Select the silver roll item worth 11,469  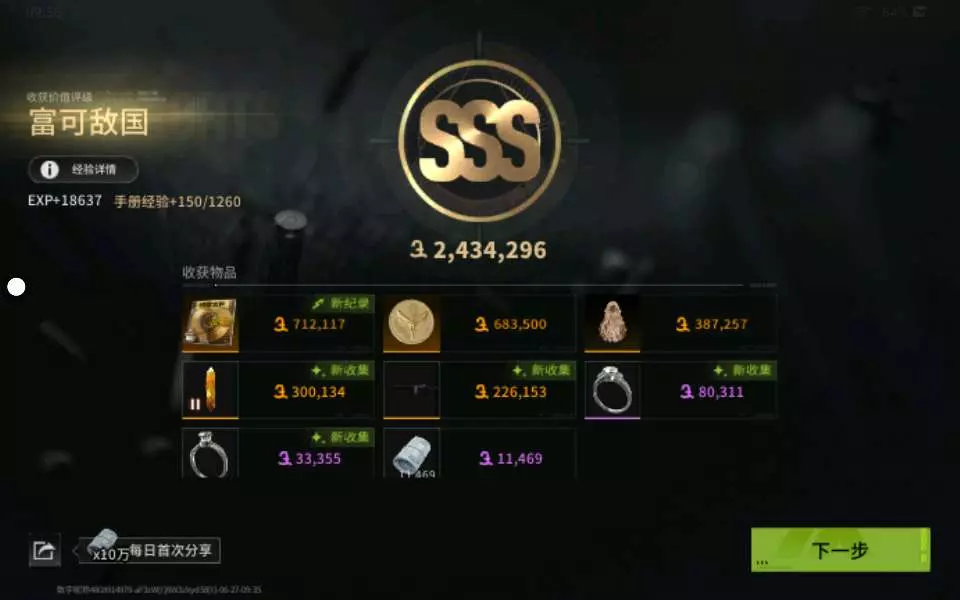pyautogui.click(x=411, y=453)
